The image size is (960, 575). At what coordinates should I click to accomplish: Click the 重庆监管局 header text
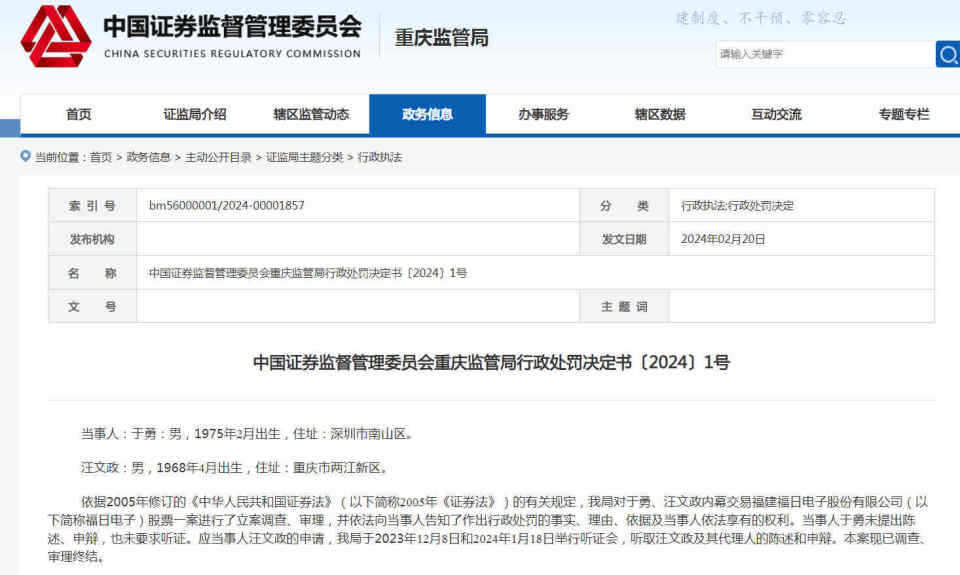pyautogui.click(x=441, y=38)
